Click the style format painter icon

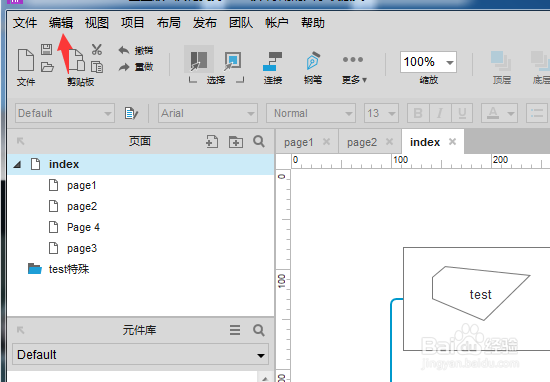[x=131, y=113]
